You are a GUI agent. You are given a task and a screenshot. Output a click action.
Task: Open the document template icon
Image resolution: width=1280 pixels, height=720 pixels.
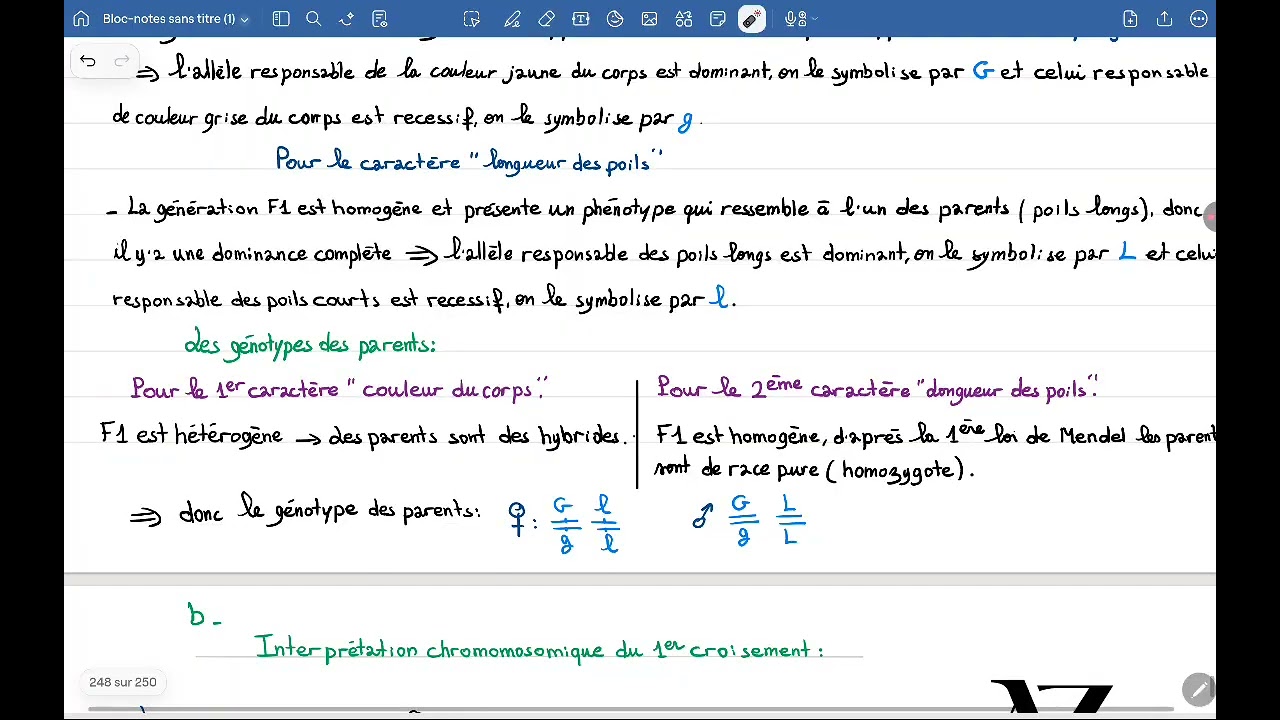click(379, 19)
